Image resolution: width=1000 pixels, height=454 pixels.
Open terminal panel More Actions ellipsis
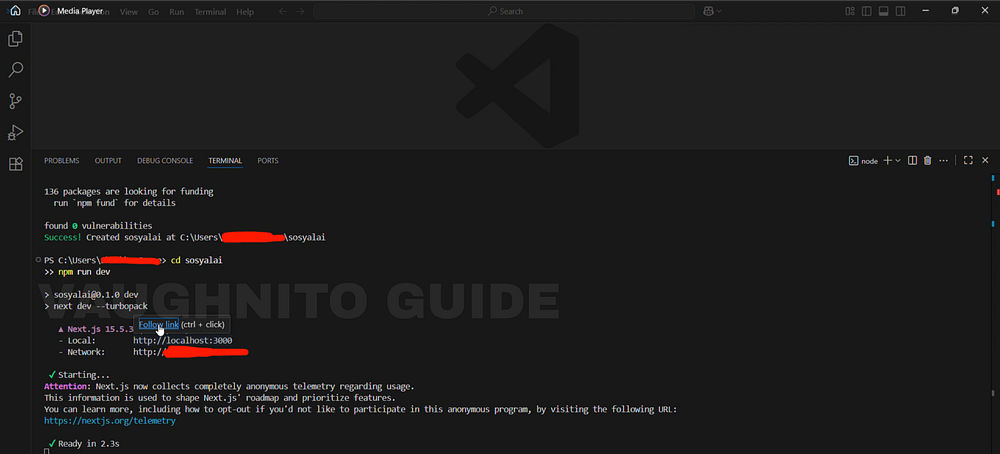tap(944, 161)
